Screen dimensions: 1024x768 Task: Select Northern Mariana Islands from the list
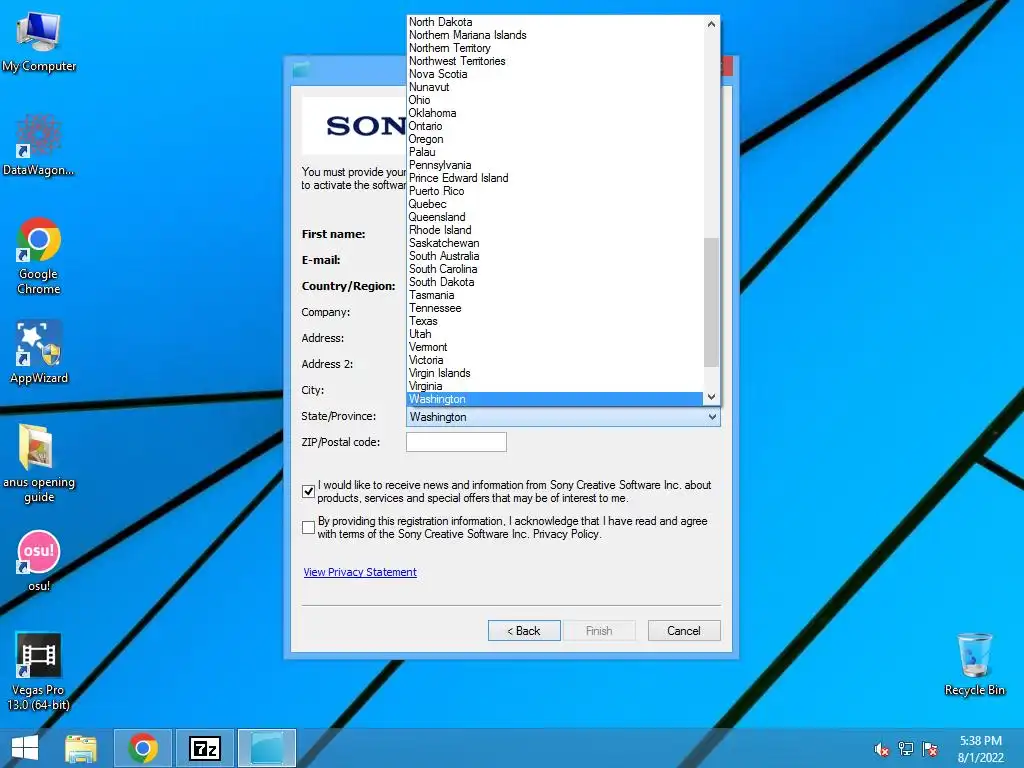coord(555,35)
